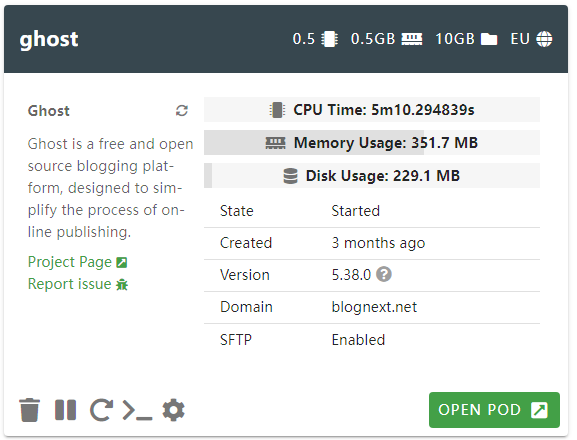Click the blognext.net domain value
Viewport: 577px width, 440px height.
tap(374, 307)
